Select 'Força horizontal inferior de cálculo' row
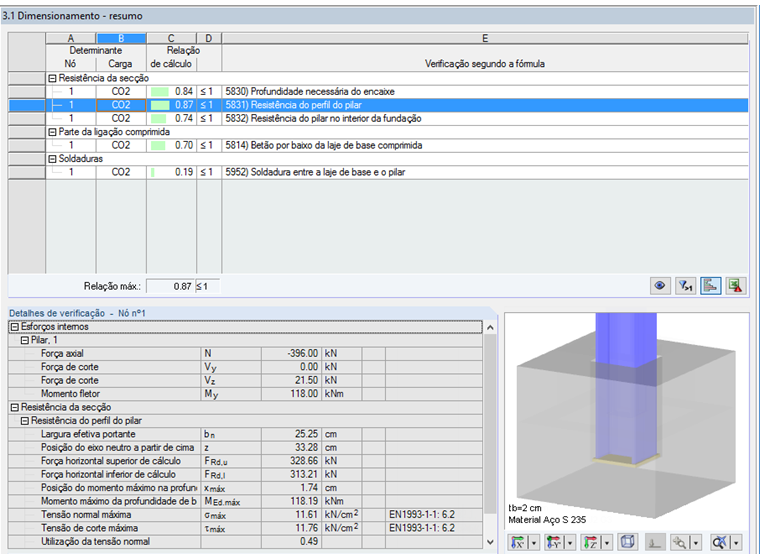The image size is (760, 560). 245,474
